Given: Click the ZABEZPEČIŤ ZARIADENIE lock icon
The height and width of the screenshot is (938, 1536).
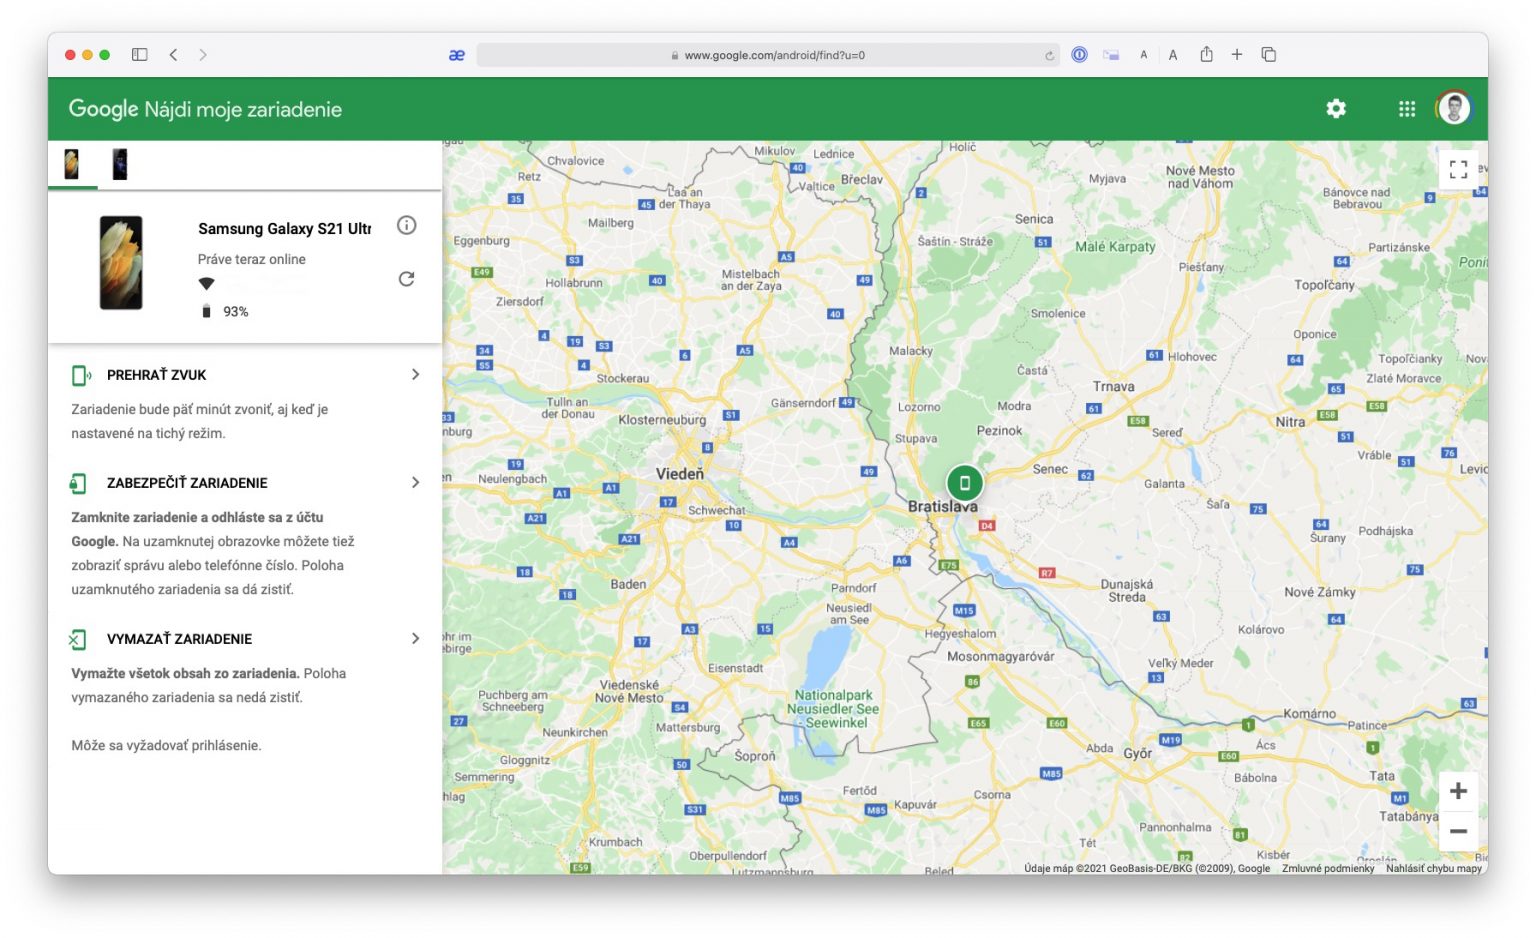Looking at the screenshot, I should coord(78,483).
